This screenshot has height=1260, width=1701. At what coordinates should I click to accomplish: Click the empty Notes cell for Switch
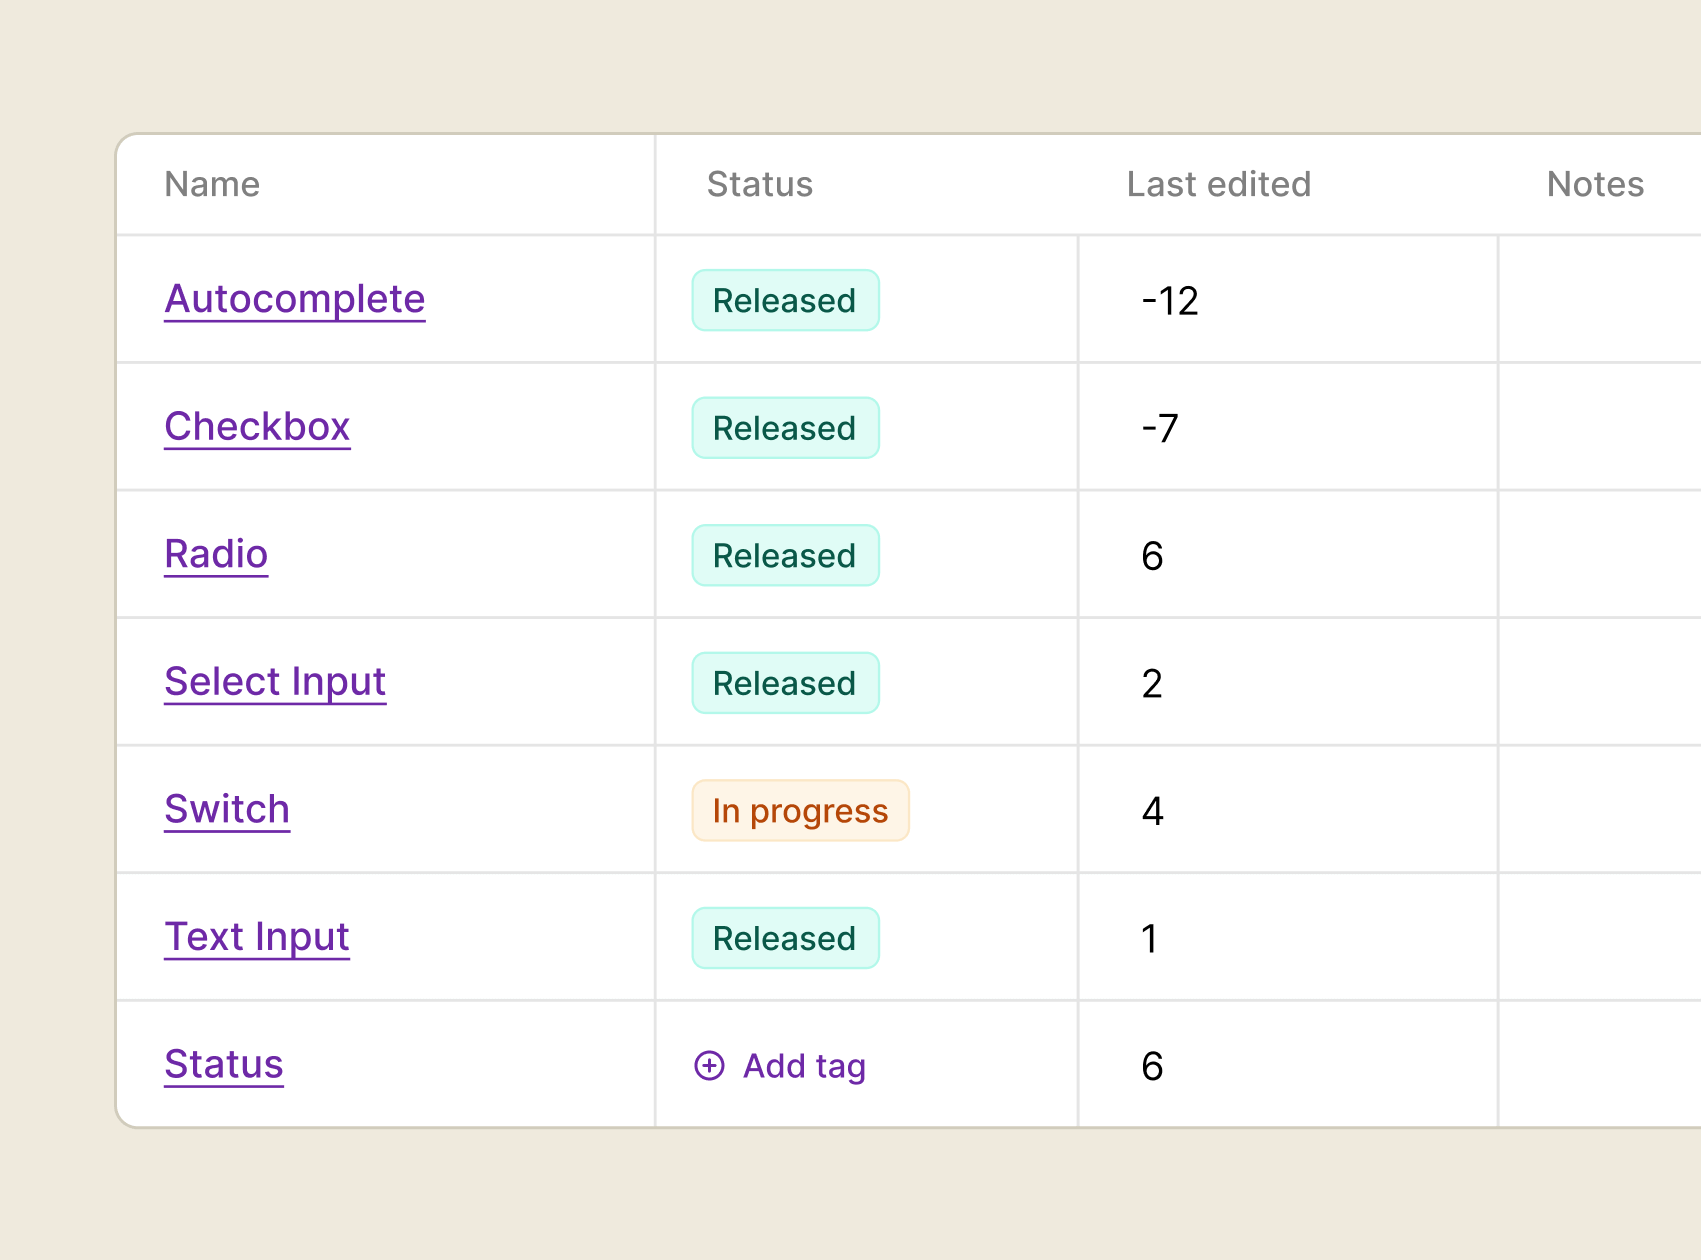coord(1598,810)
